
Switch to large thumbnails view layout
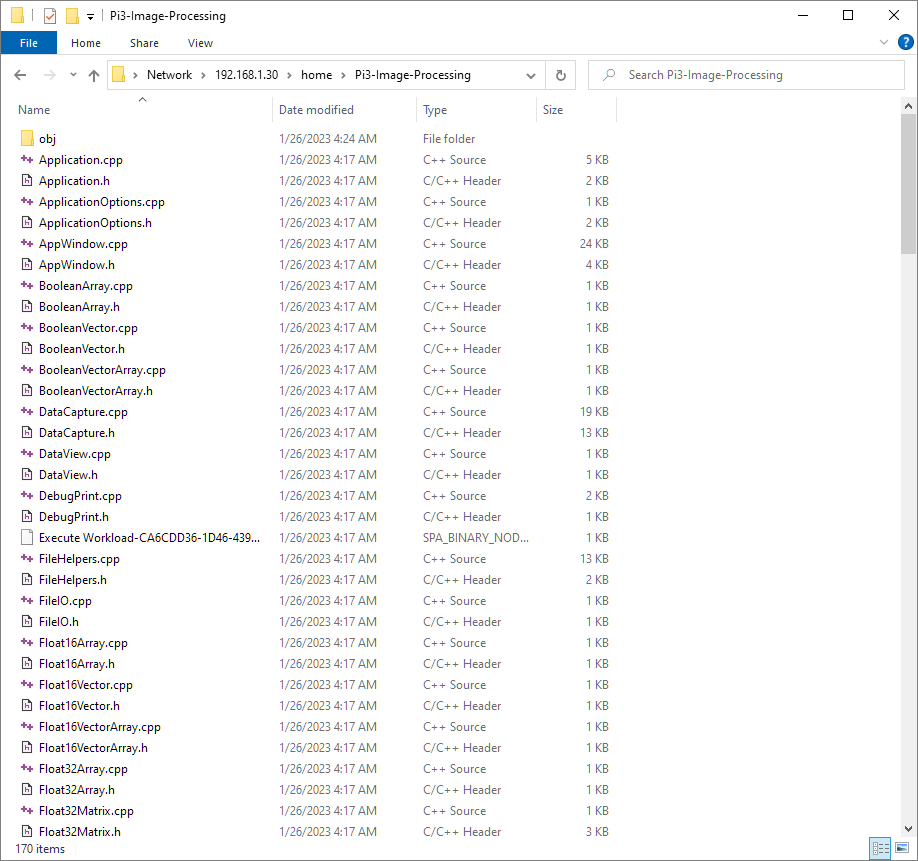[x=902, y=849]
